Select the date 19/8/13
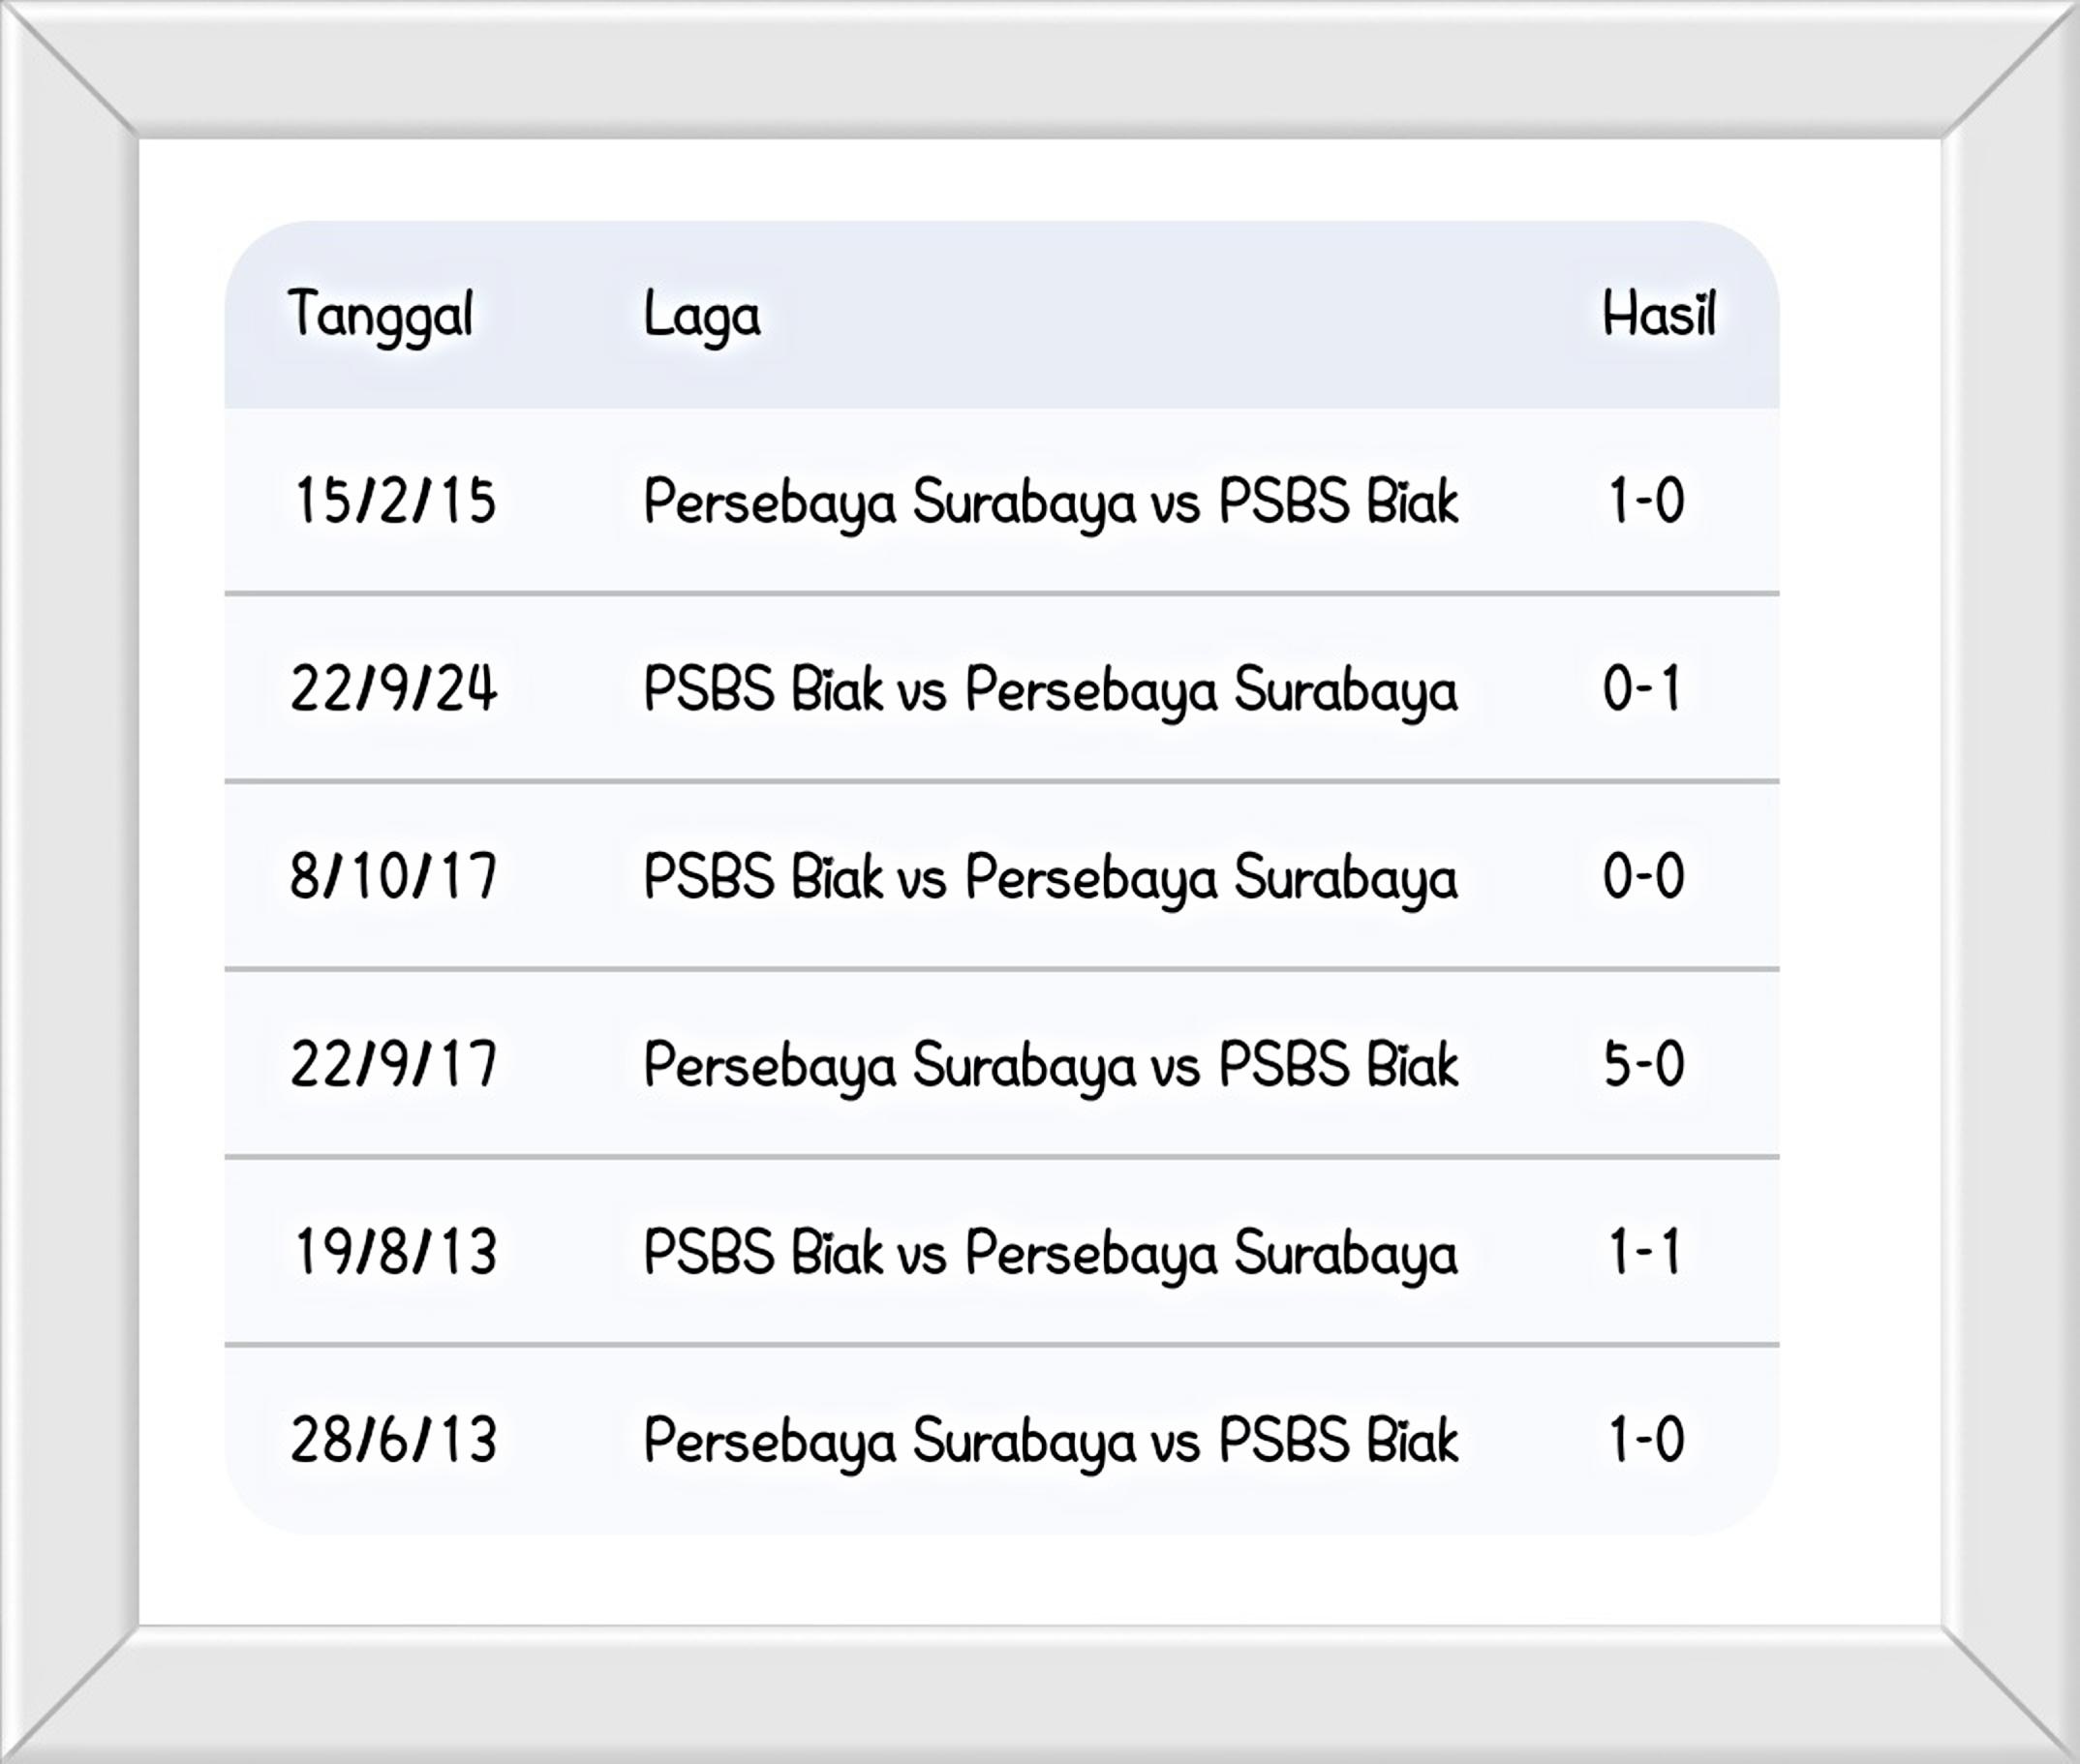The height and width of the screenshot is (1764, 2080). pyautogui.click(x=395, y=1252)
